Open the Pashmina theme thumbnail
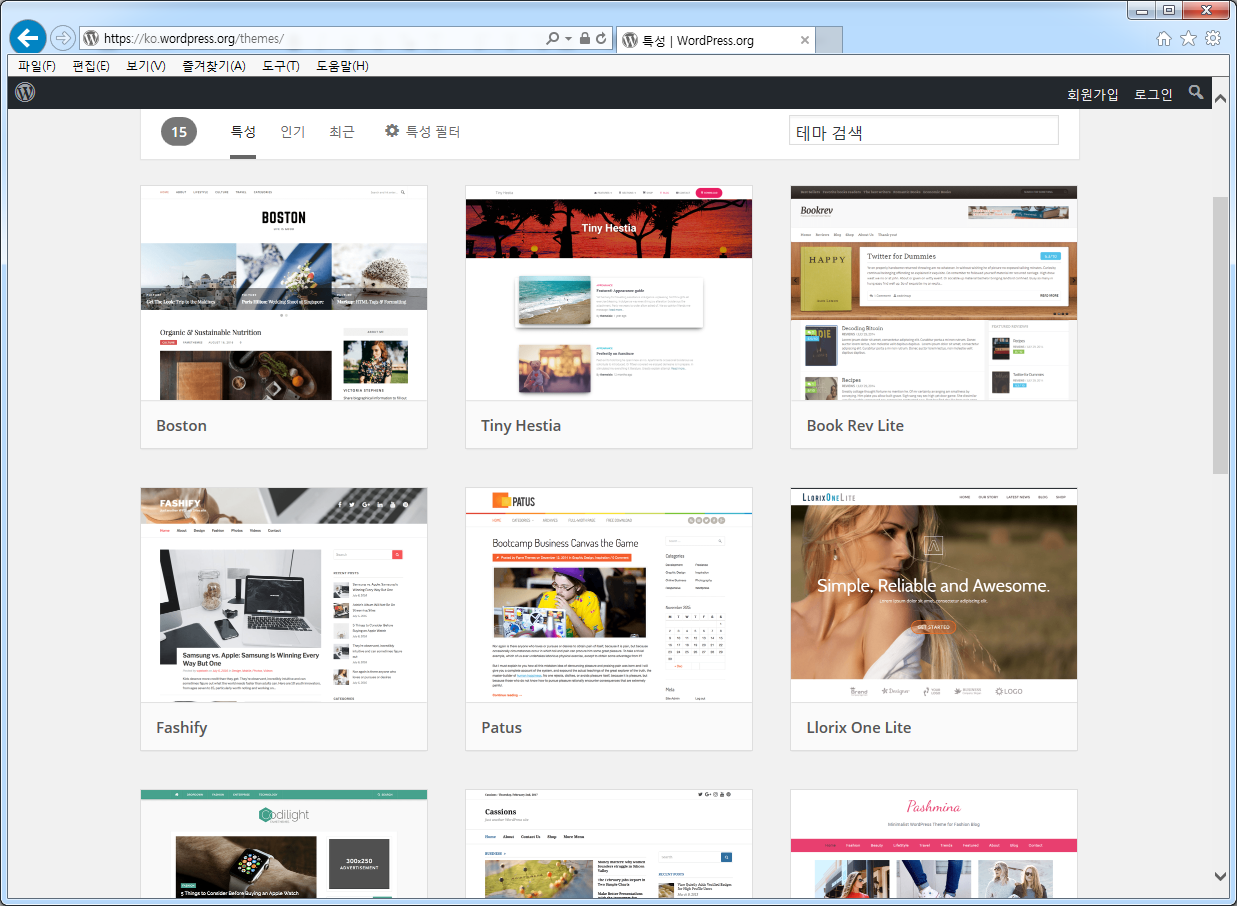Image resolution: width=1237 pixels, height=906 pixels. pyautogui.click(x=934, y=844)
